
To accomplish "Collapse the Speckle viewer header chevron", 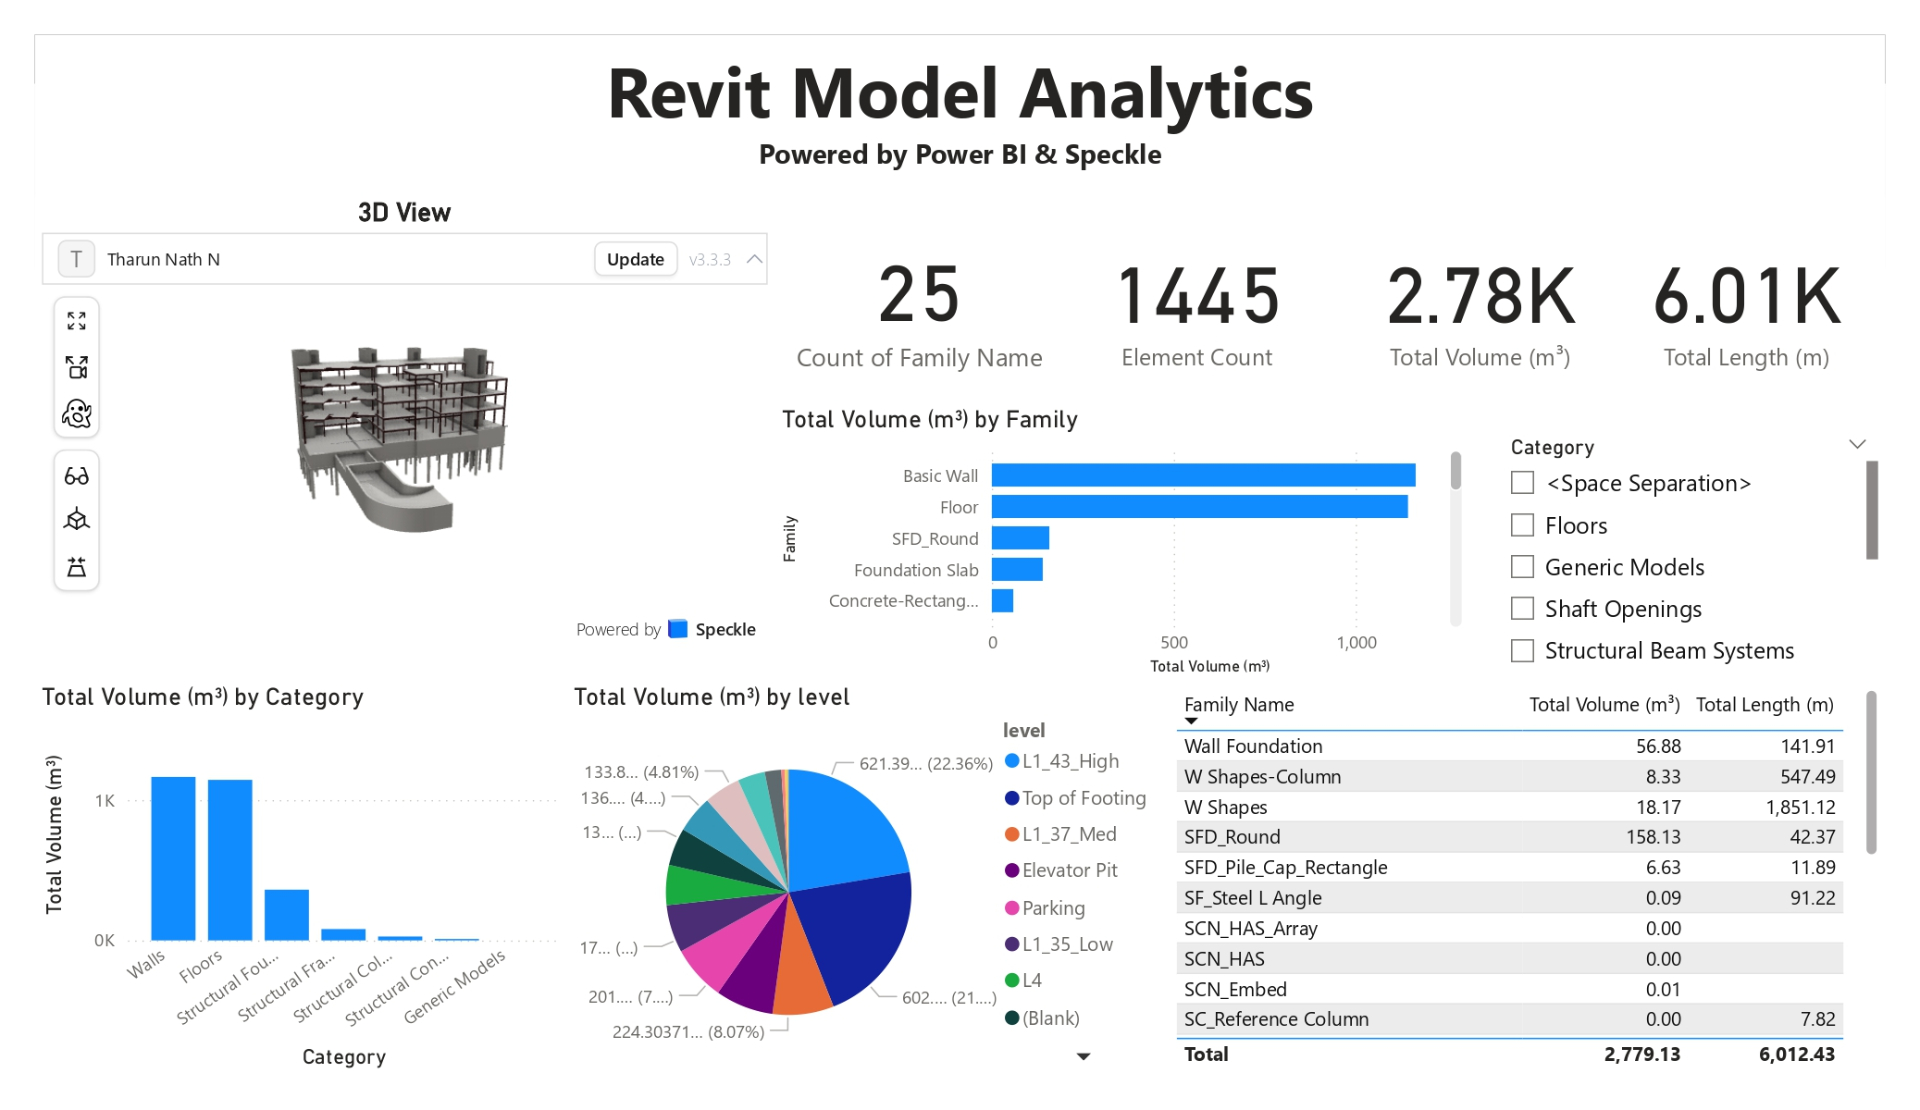I will [755, 259].
